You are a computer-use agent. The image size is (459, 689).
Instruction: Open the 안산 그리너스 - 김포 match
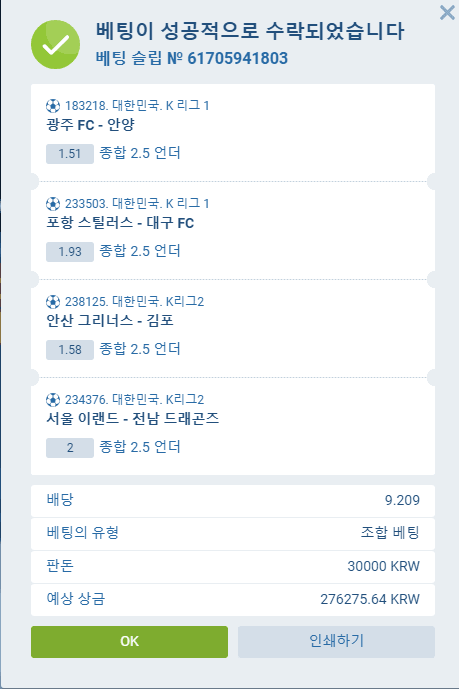(x=110, y=320)
